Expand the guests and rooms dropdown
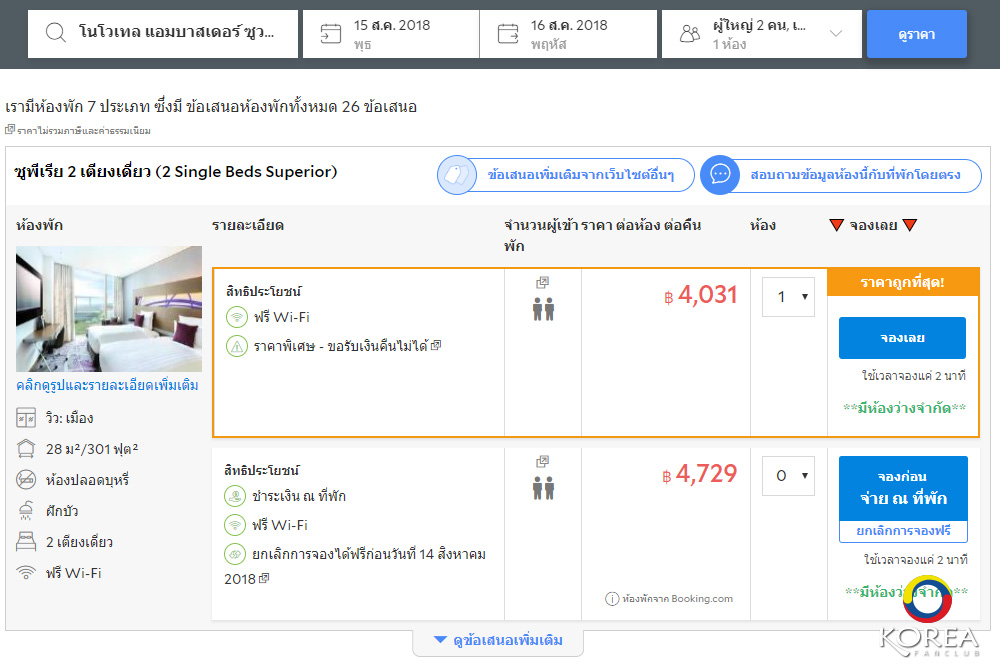Screen dimensions: 1000x667 point(836,34)
